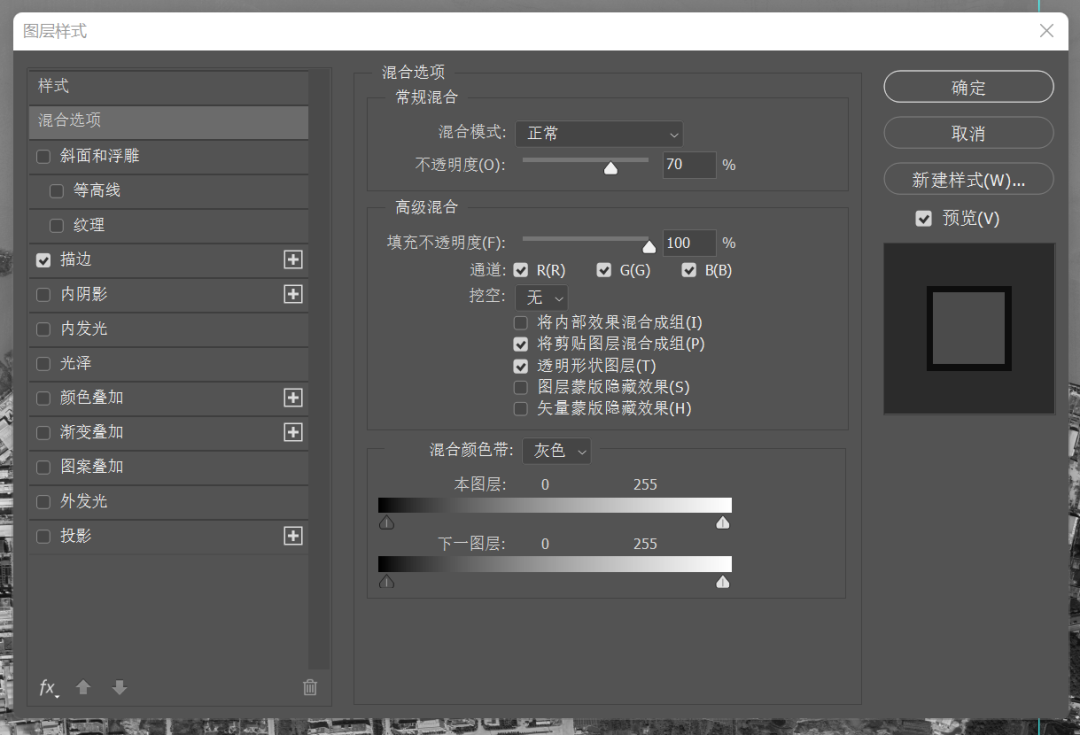Select the 样式 header item

169,87
